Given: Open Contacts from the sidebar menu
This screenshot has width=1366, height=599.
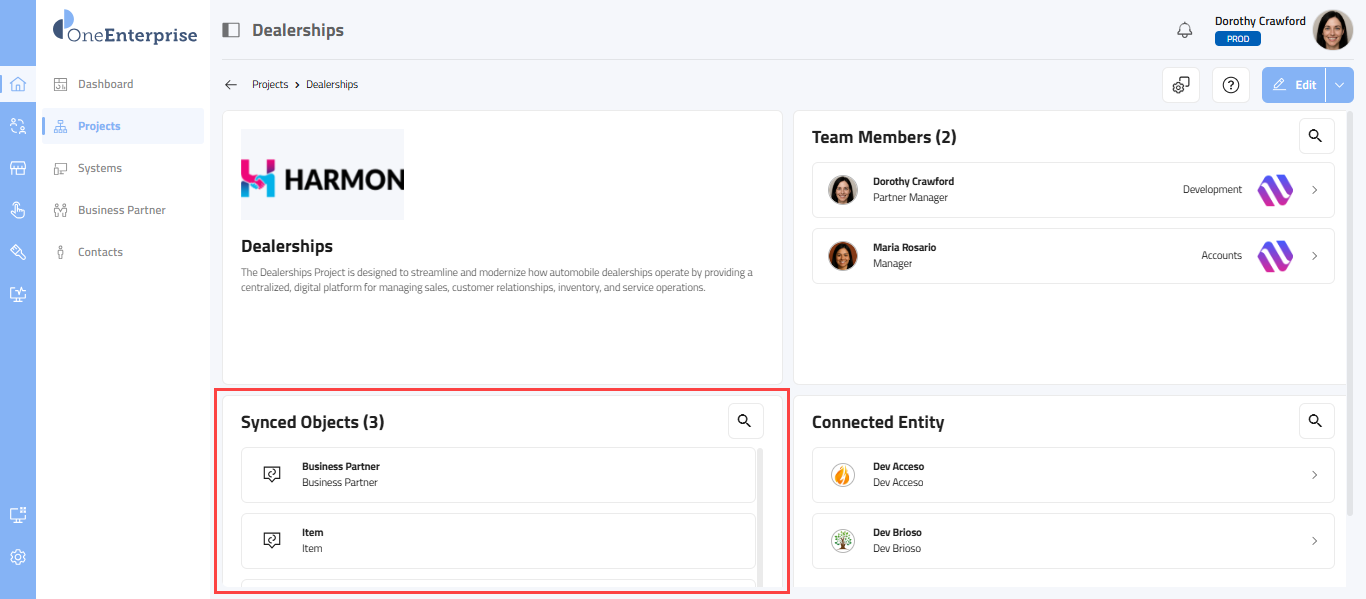Looking at the screenshot, I should pos(100,252).
